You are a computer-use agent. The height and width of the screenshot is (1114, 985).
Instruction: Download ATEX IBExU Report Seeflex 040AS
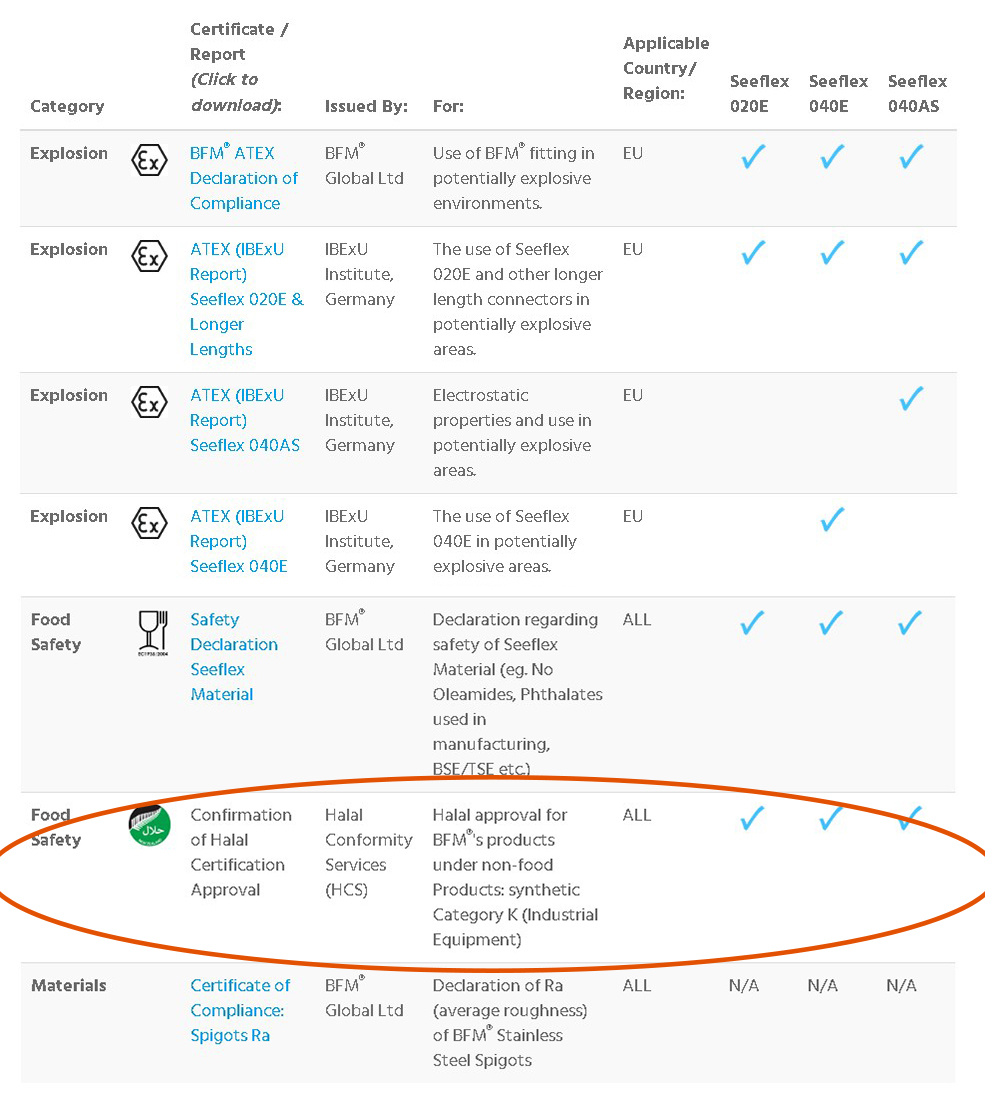pos(244,420)
